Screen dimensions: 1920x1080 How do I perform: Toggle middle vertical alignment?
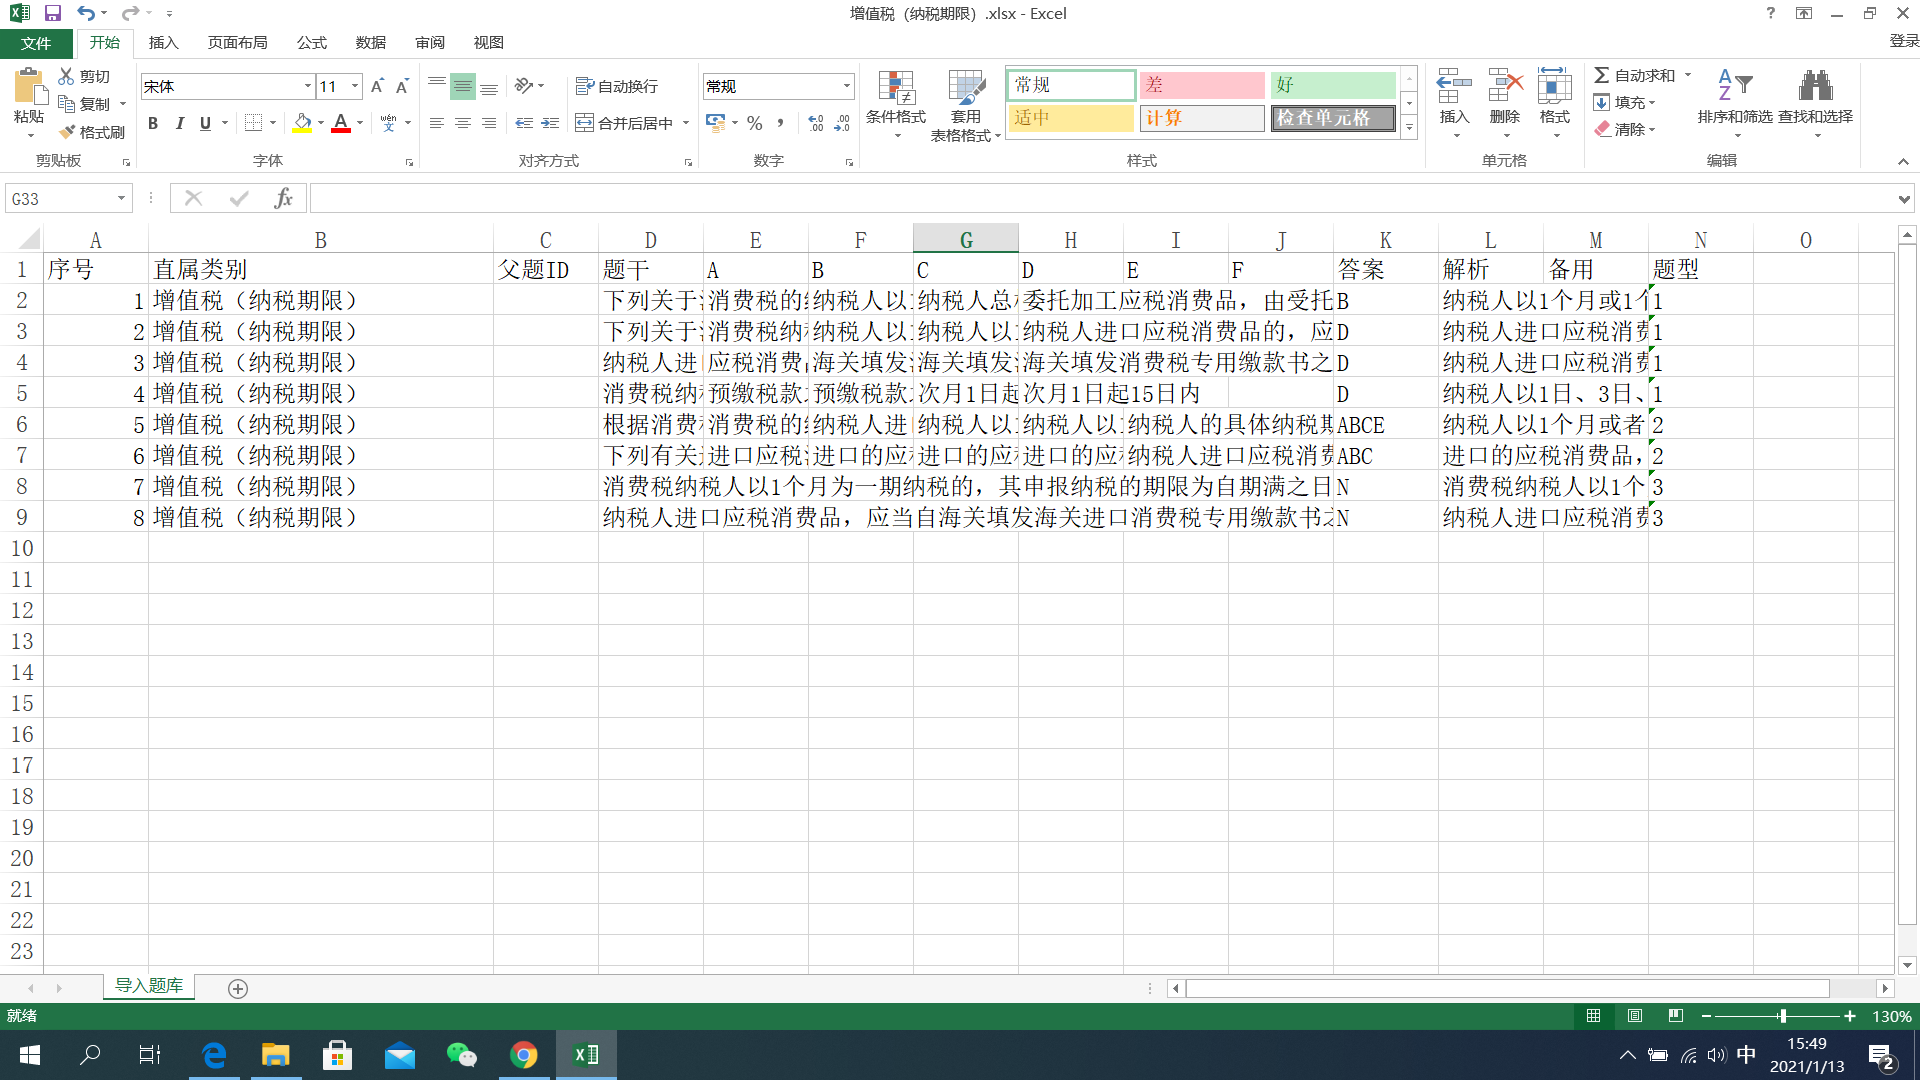pyautogui.click(x=463, y=86)
